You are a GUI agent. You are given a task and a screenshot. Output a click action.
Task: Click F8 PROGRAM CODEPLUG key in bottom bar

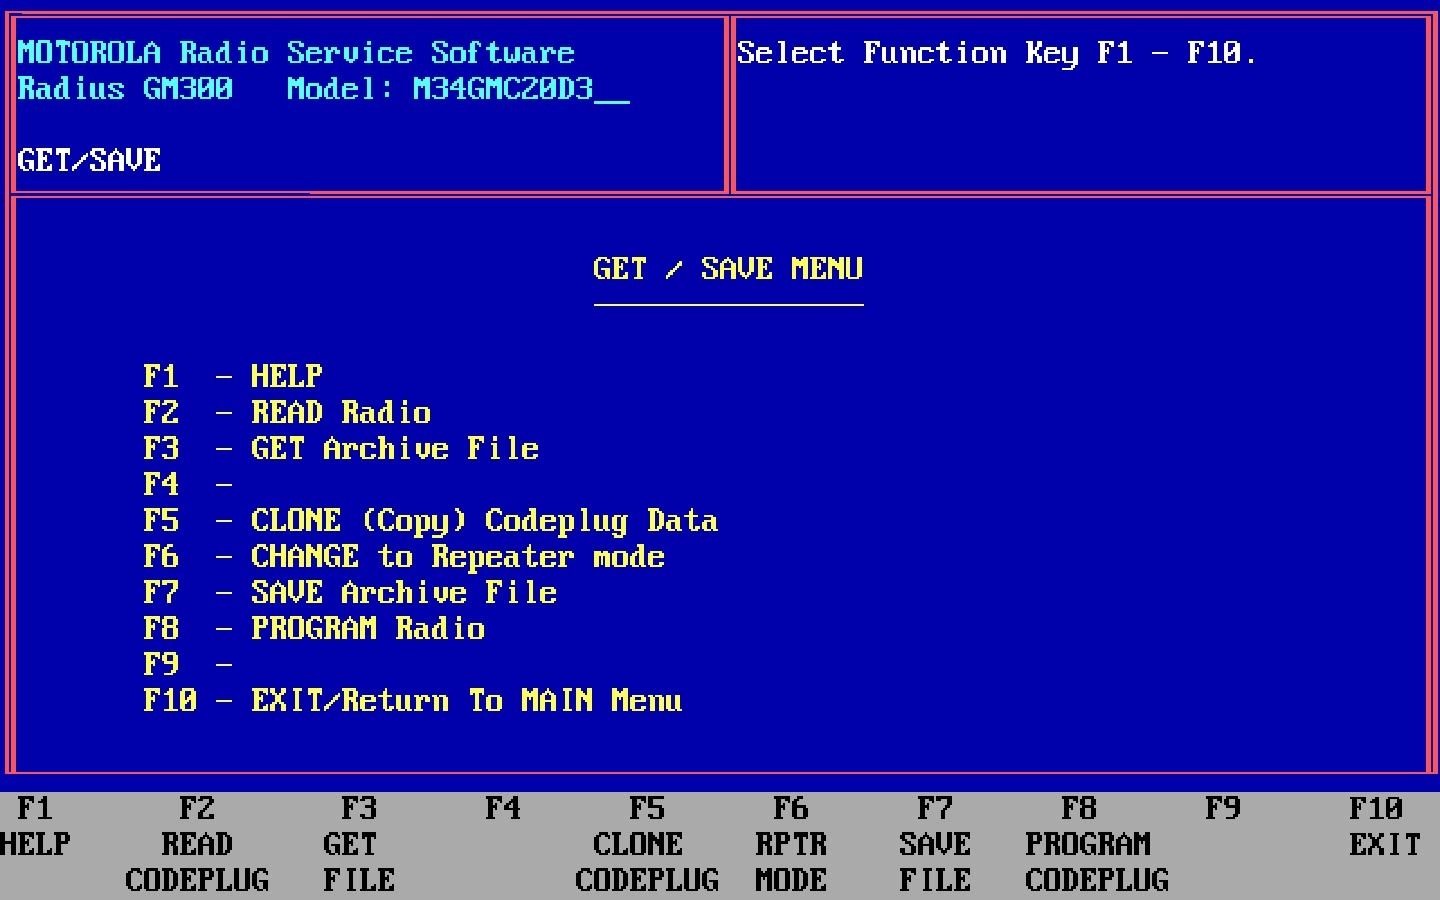click(x=1097, y=844)
